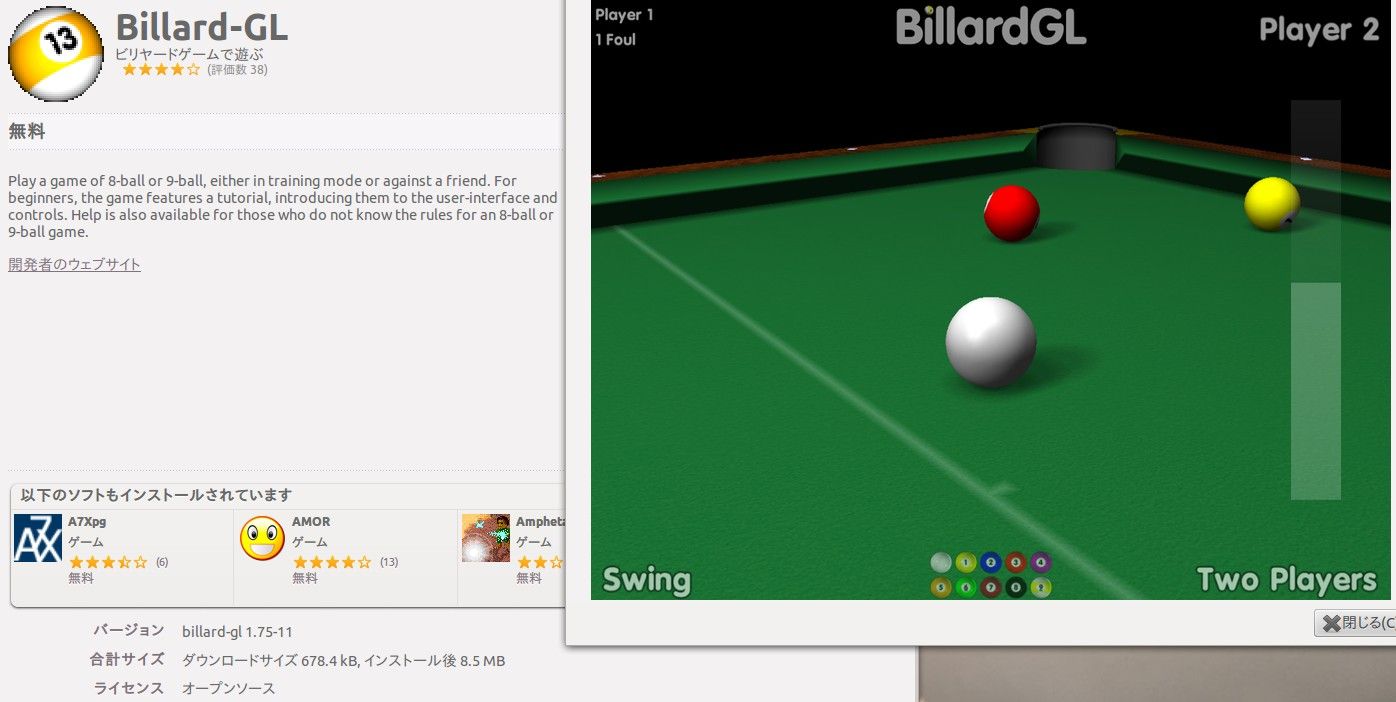Click the A7Xpg star rating

108,562
